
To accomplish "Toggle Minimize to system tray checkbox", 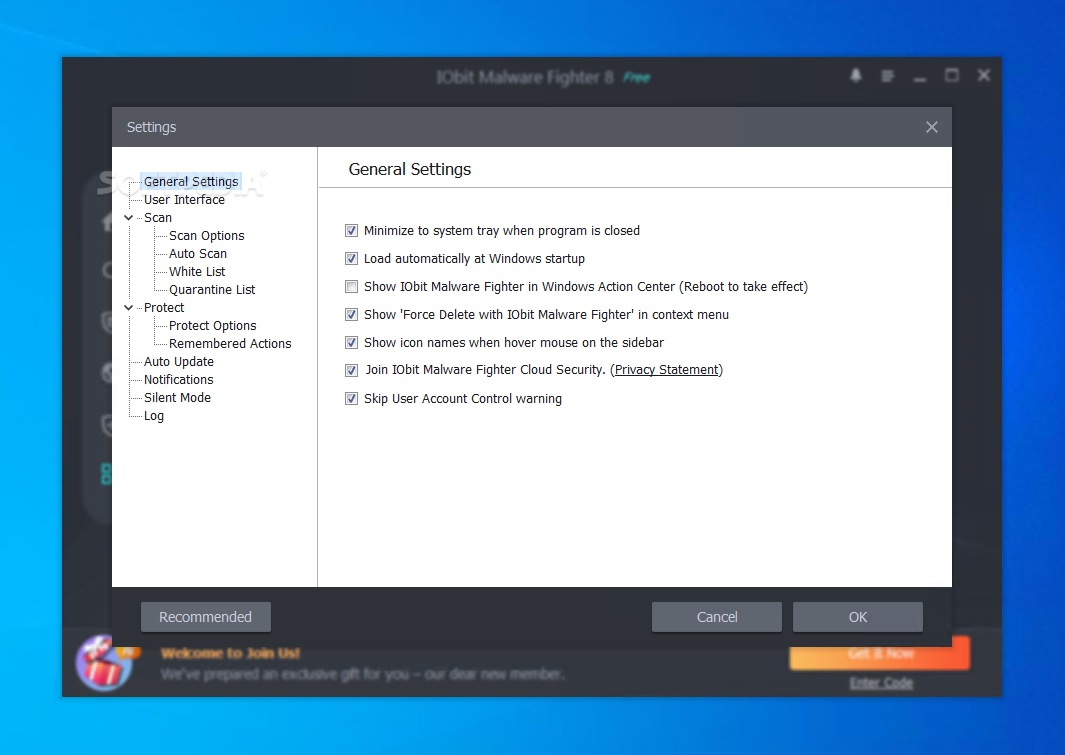I will [351, 231].
